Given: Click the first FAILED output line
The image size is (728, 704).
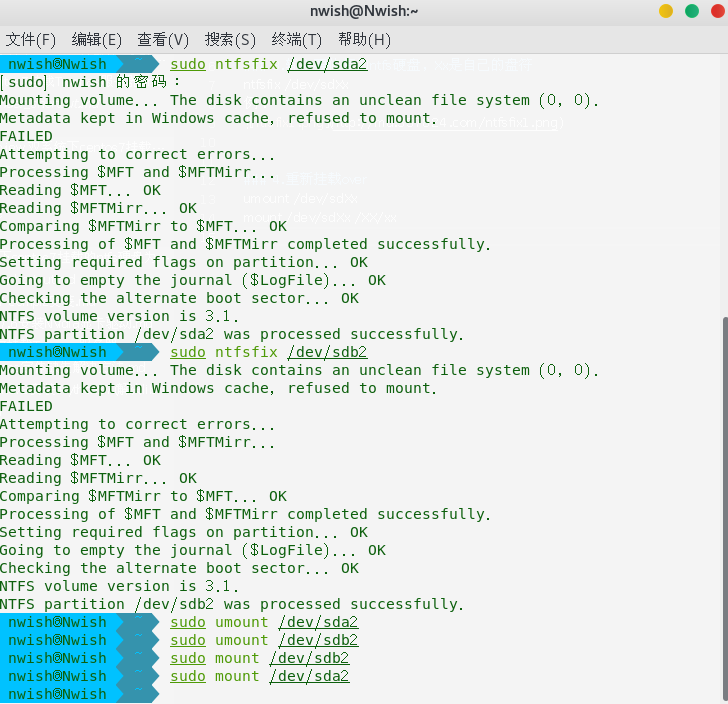Looking at the screenshot, I should pyautogui.click(x=26, y=136).
